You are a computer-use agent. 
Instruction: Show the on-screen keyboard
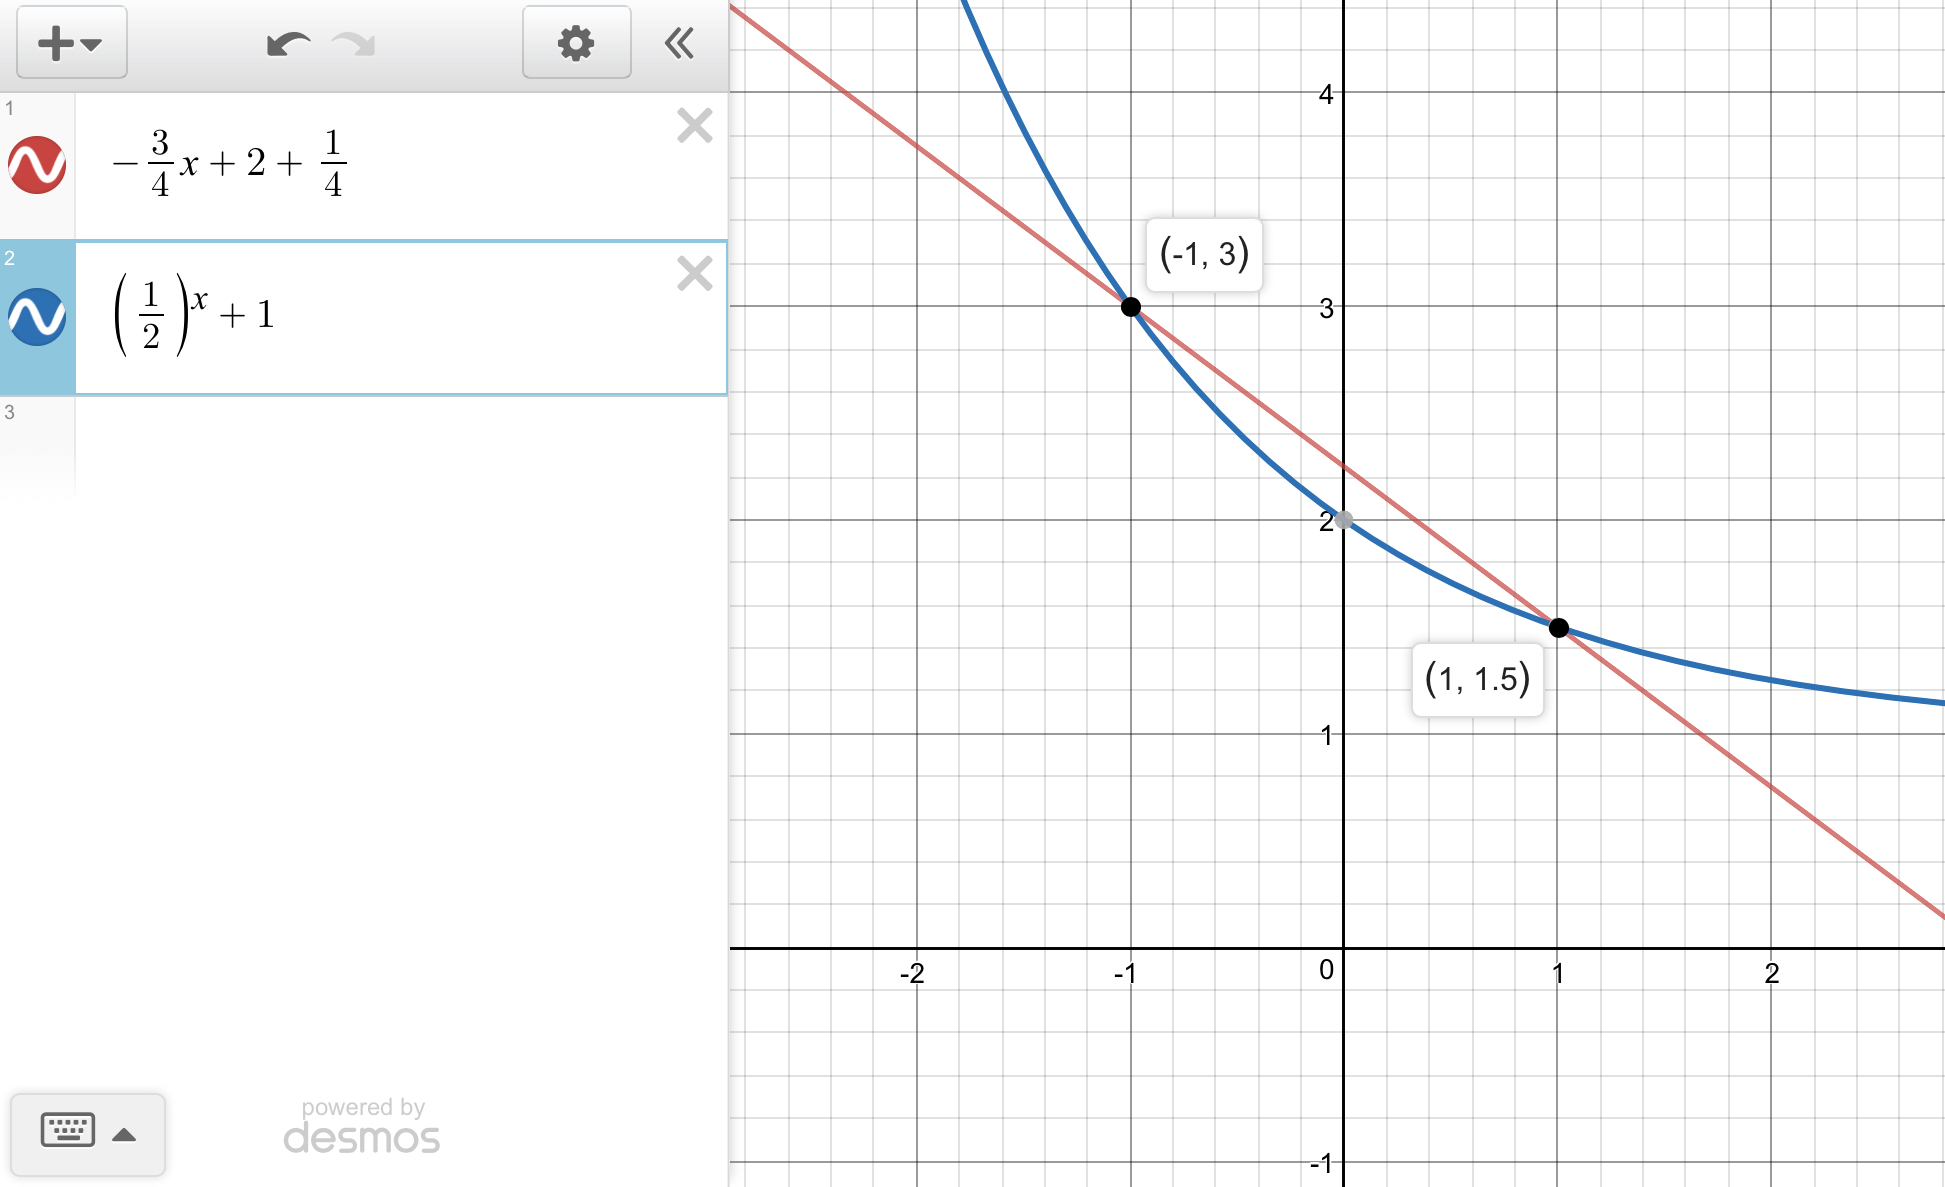click(68, 1131)
